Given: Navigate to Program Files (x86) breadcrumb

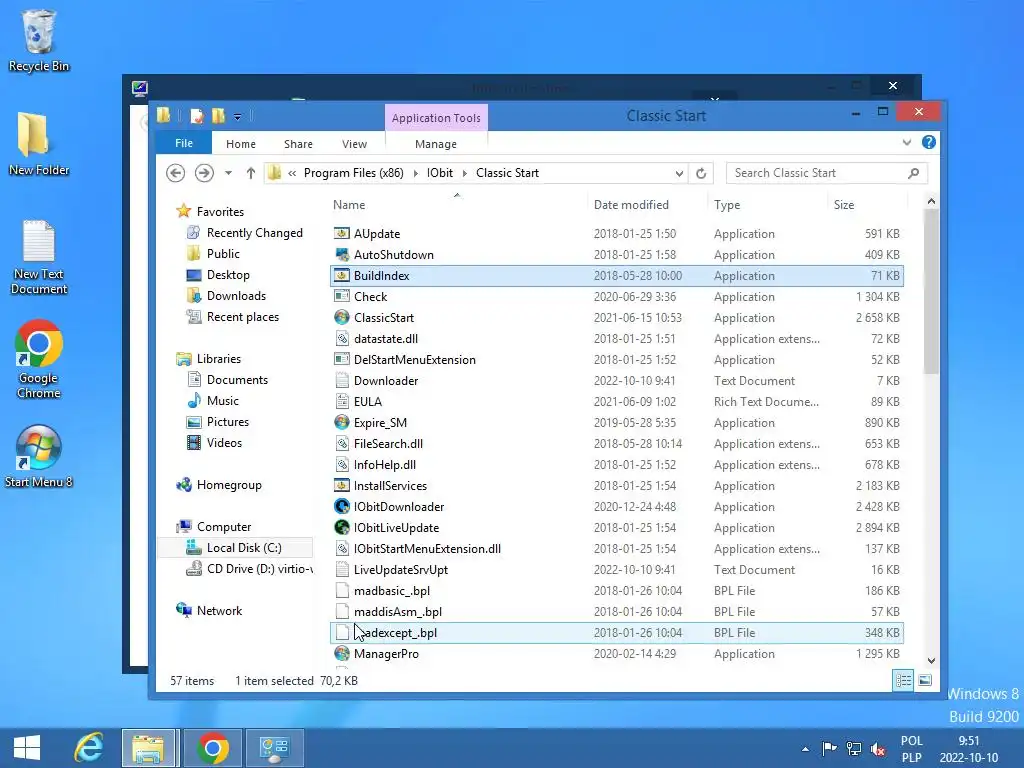Looking at the screenshot, I should pos(353,173).
